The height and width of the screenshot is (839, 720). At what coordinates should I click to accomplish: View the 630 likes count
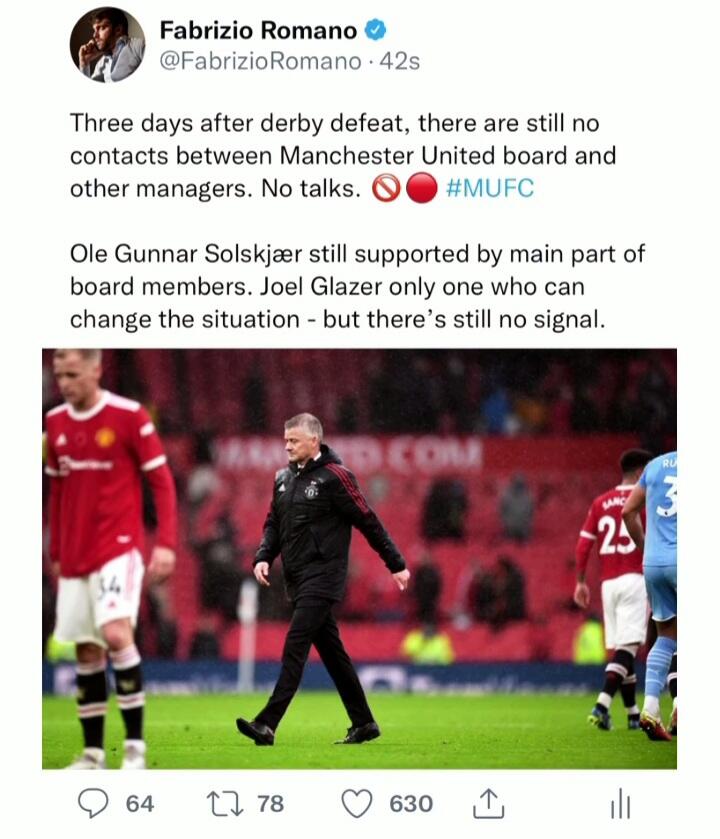tap(411, 804)
